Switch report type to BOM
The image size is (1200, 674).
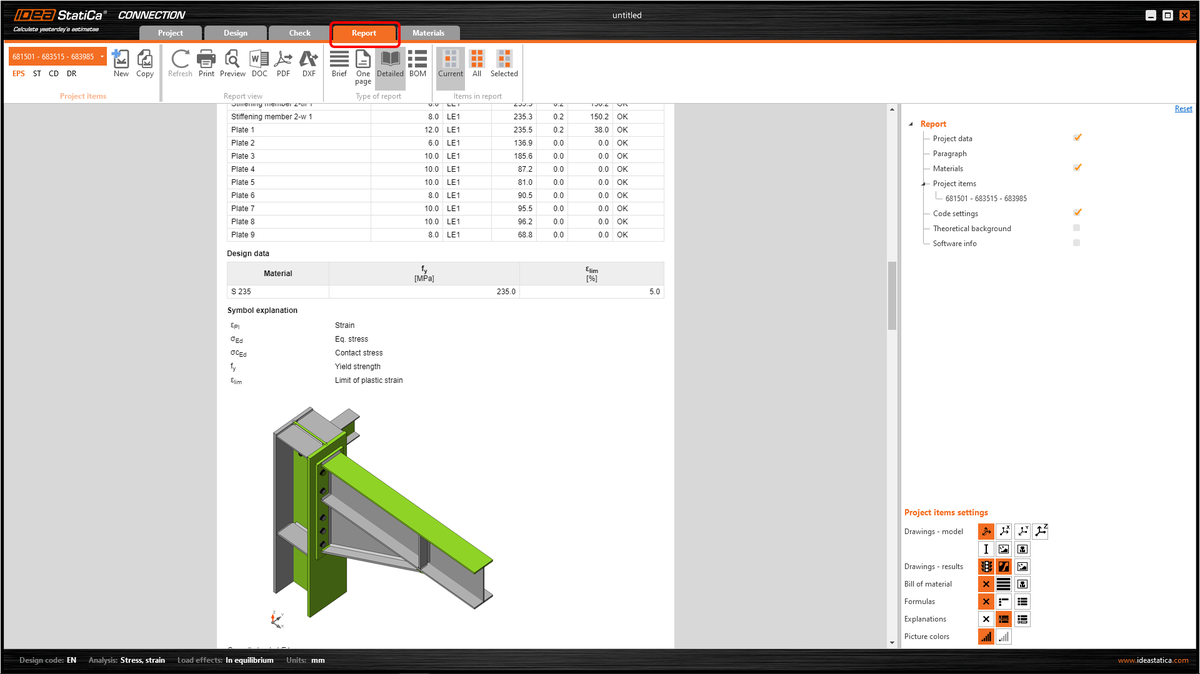[x=417, y=64]
